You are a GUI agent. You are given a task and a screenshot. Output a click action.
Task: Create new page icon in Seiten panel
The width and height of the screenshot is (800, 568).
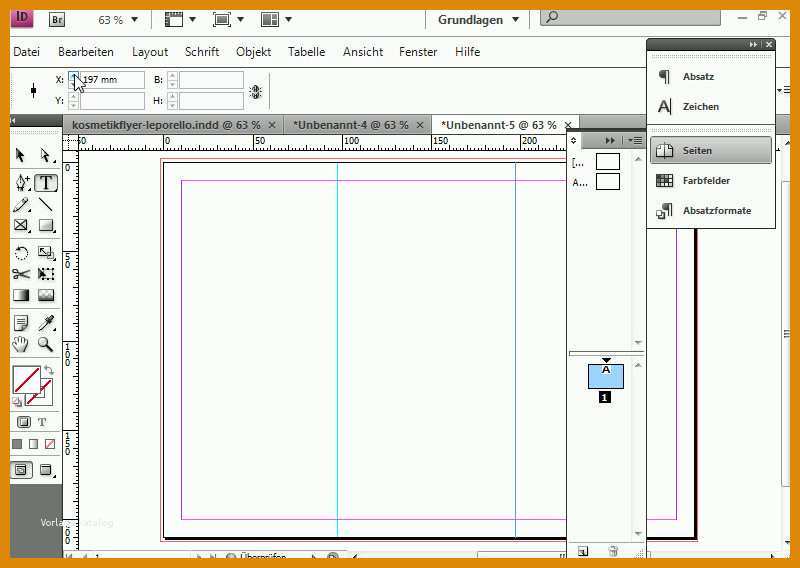(x=583, y=551)
